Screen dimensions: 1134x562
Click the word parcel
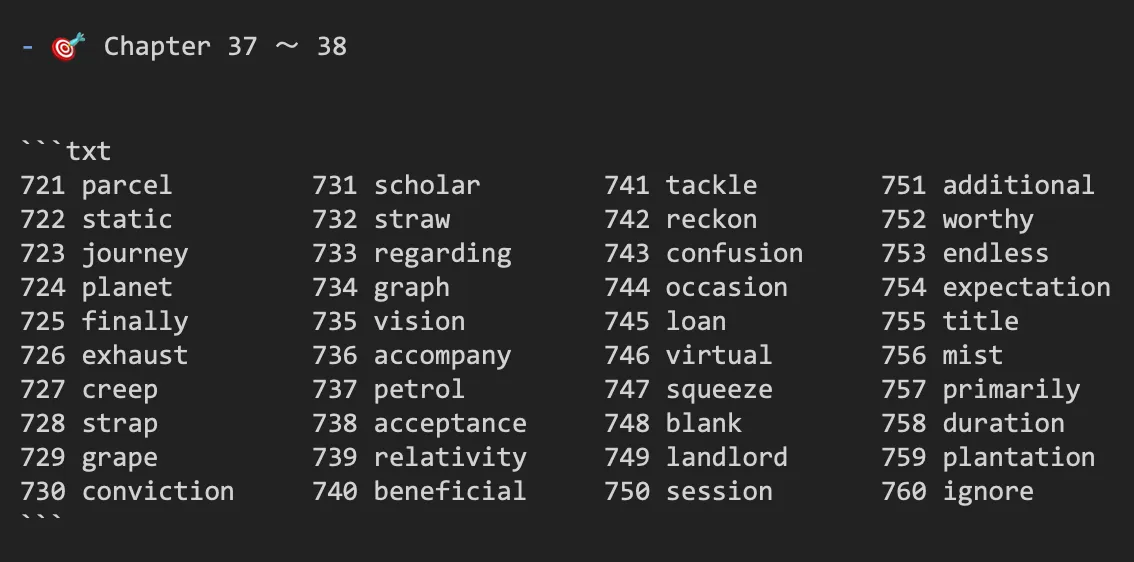coord(127,186)
